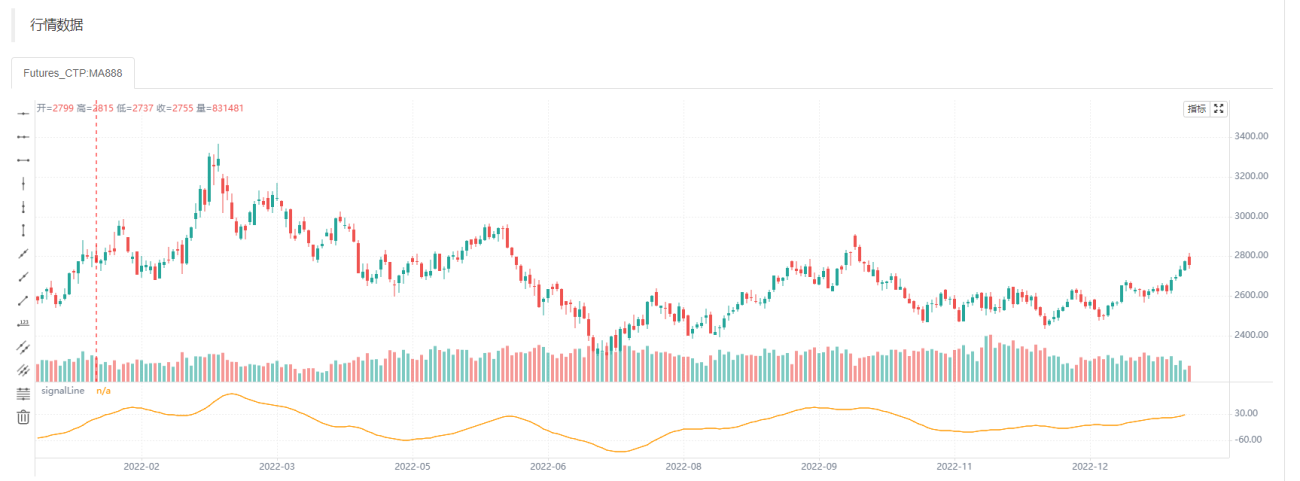Click the 3400.00 price axis label
The height and width of the screenshot is (481, 1300).
[x=1252, y=136]
